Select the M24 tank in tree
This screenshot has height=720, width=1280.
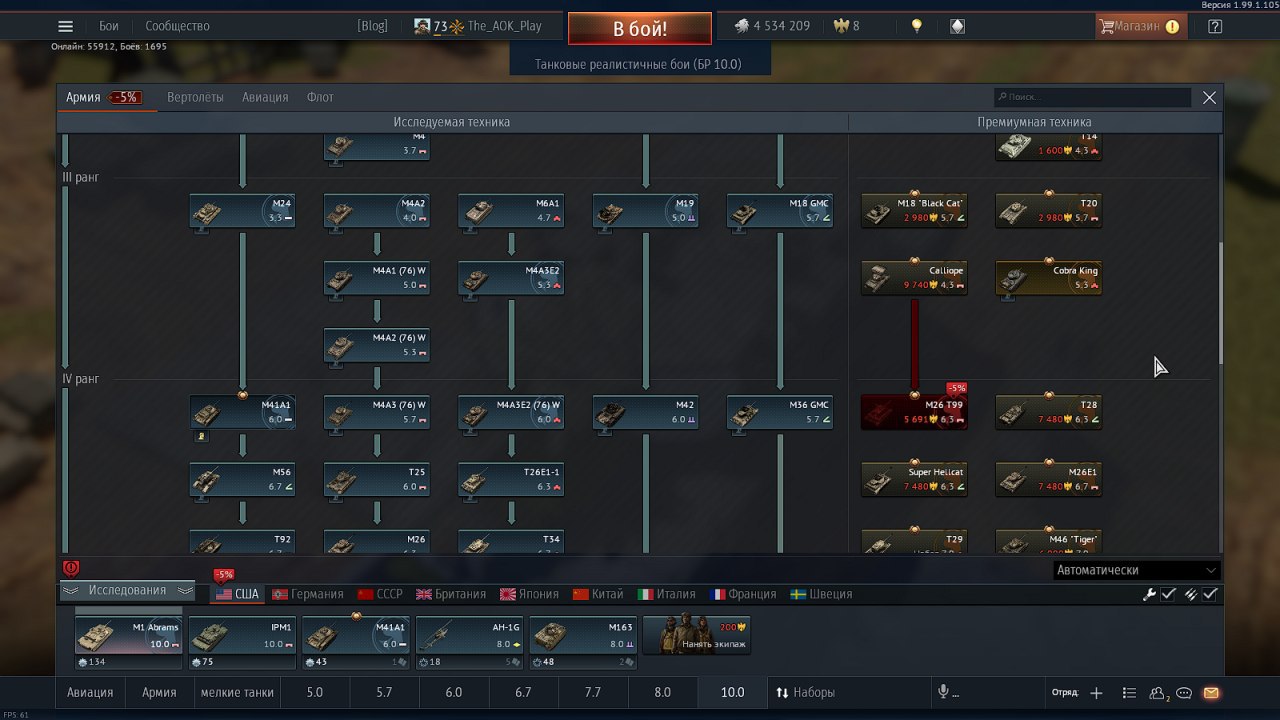click(x=242, y=212)
